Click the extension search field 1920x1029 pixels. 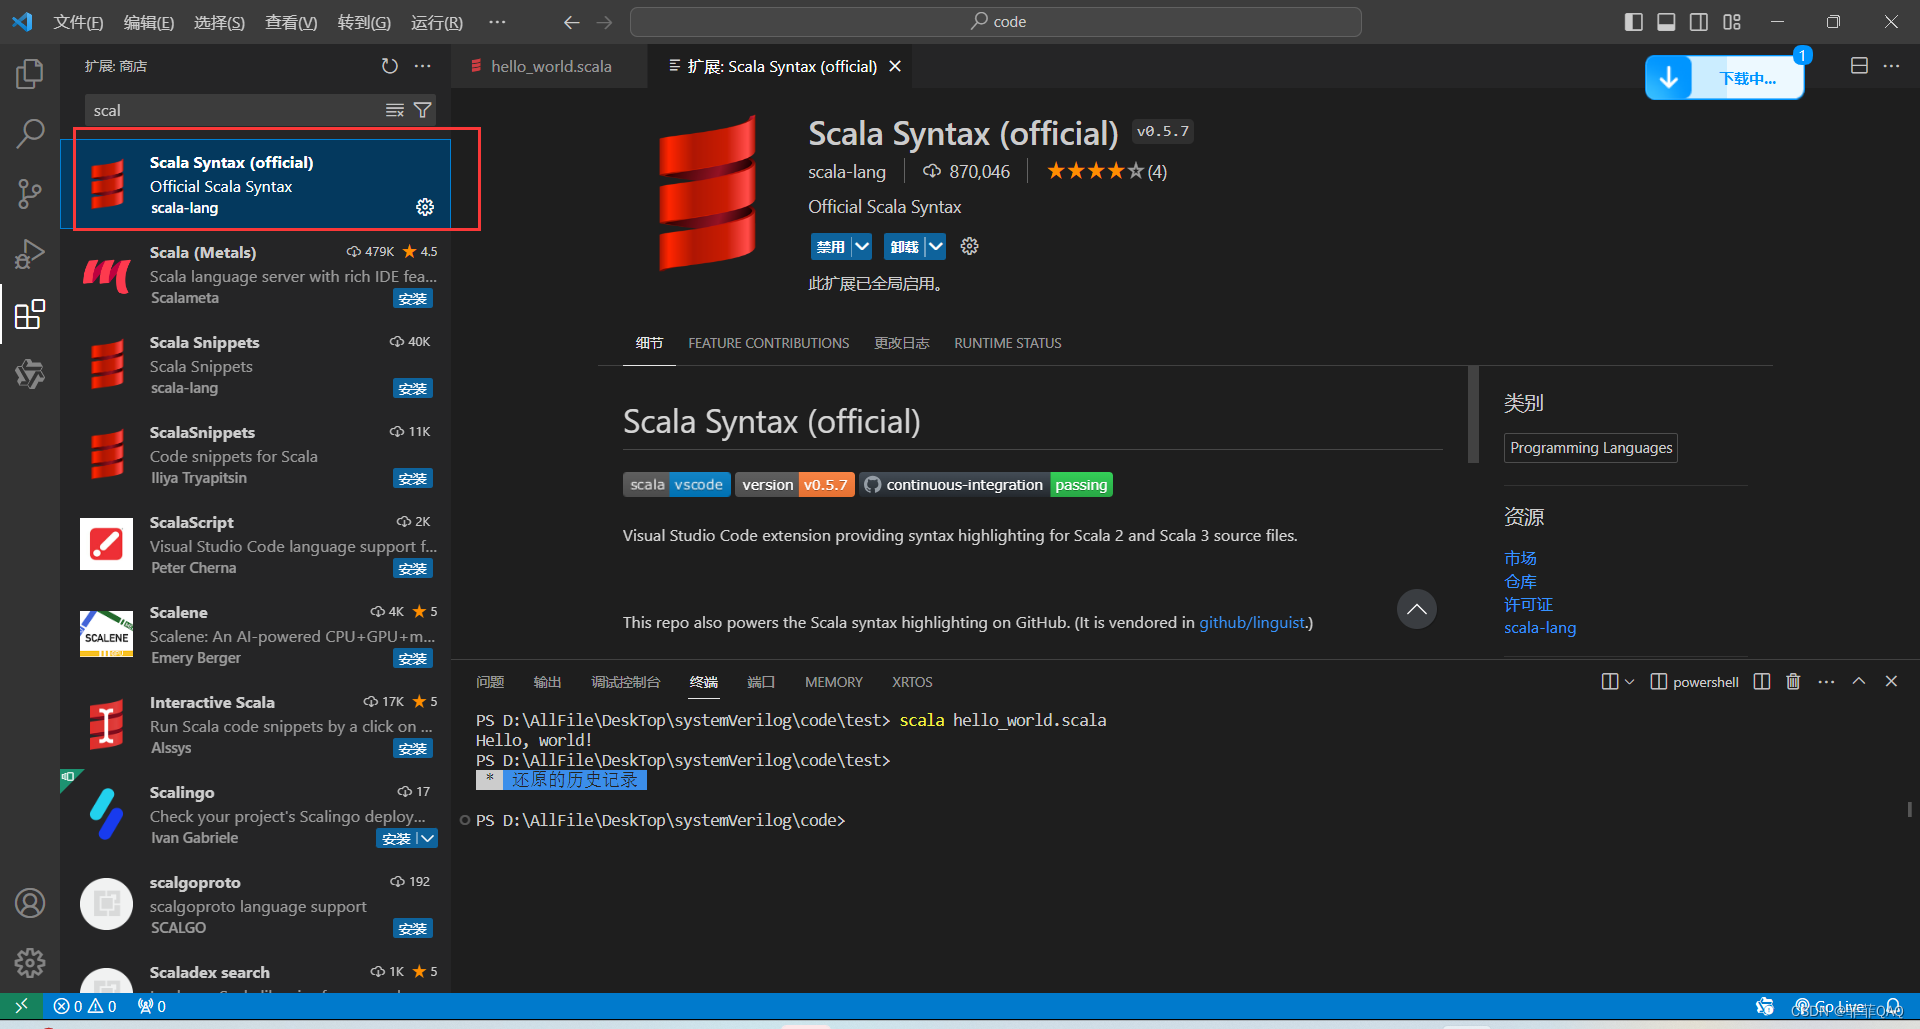[235, 110]
